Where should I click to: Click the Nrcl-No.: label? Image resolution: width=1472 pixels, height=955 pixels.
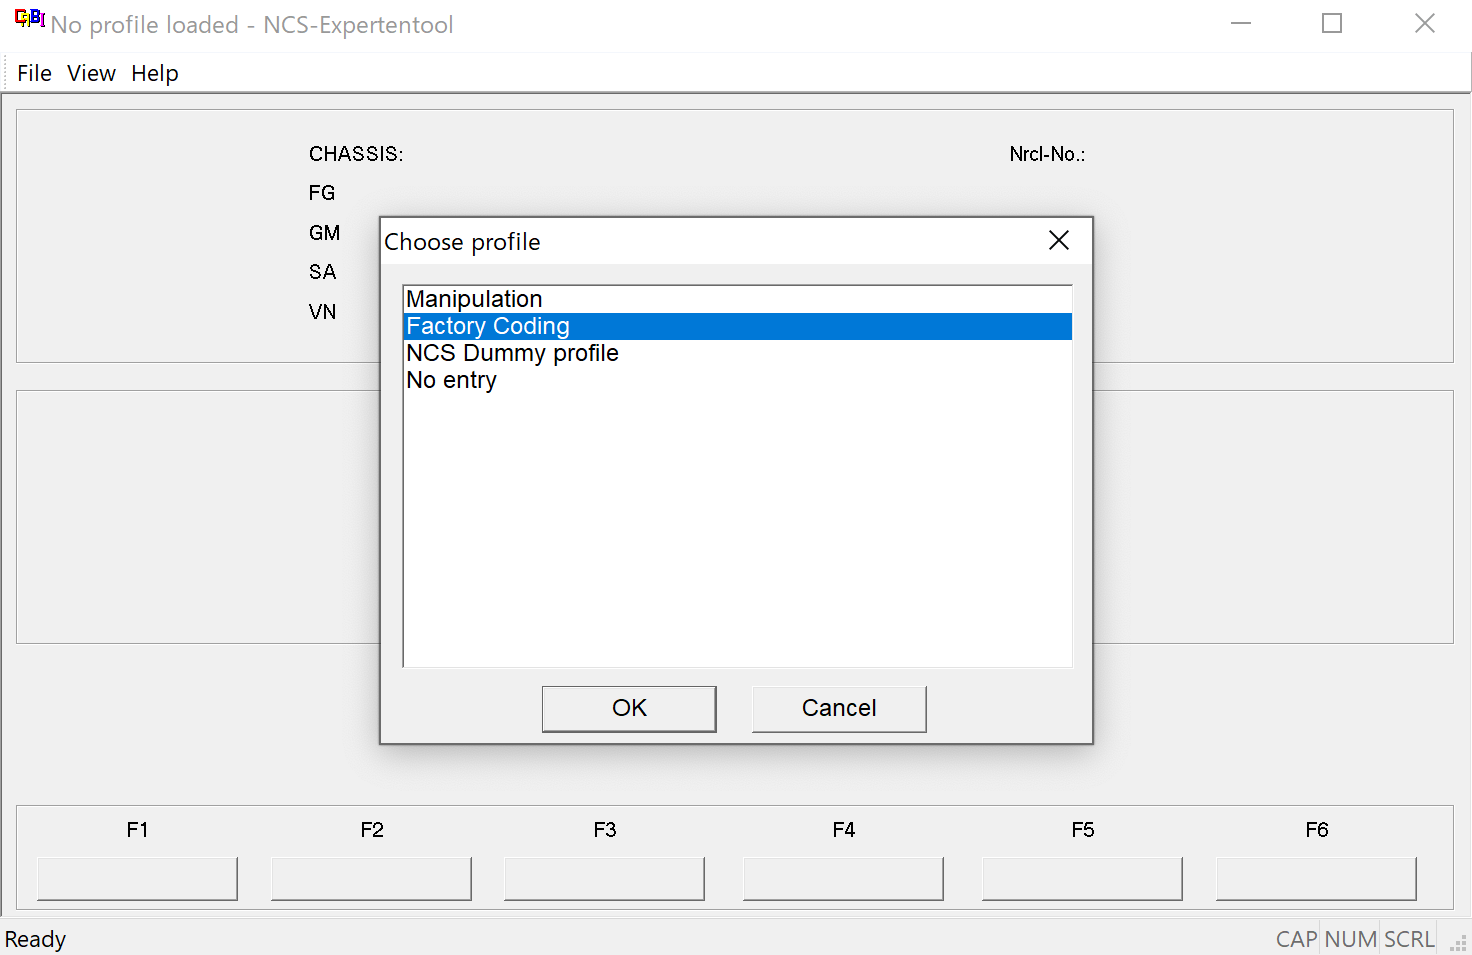coord(1047,154)
